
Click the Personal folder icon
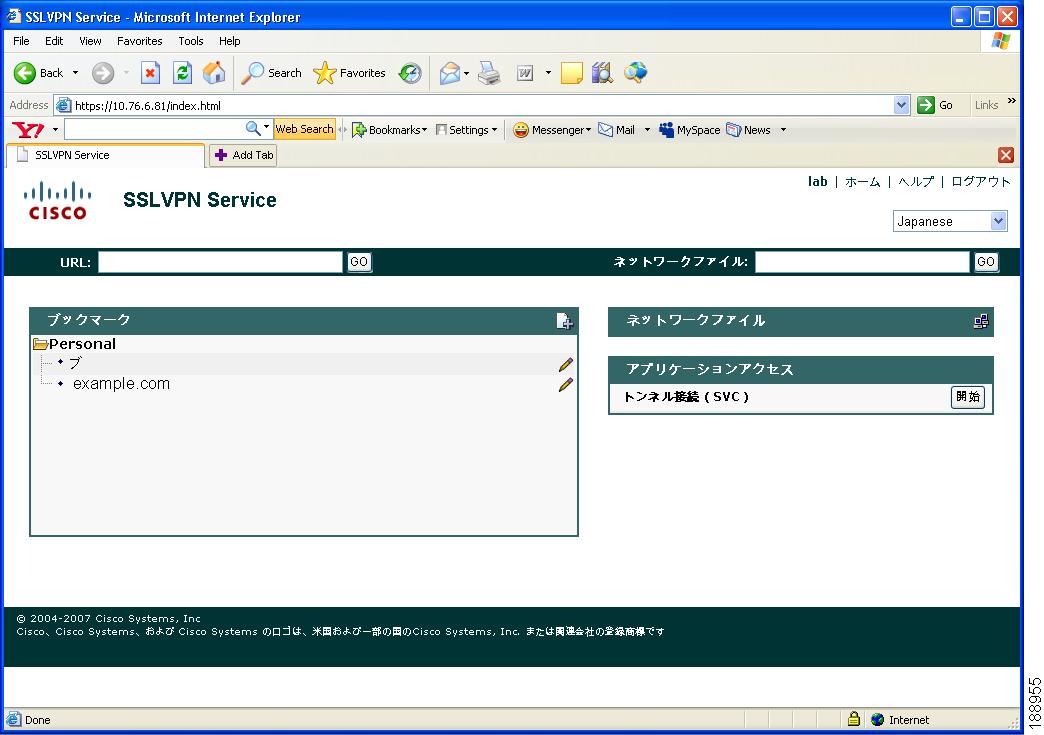(40, 344)
